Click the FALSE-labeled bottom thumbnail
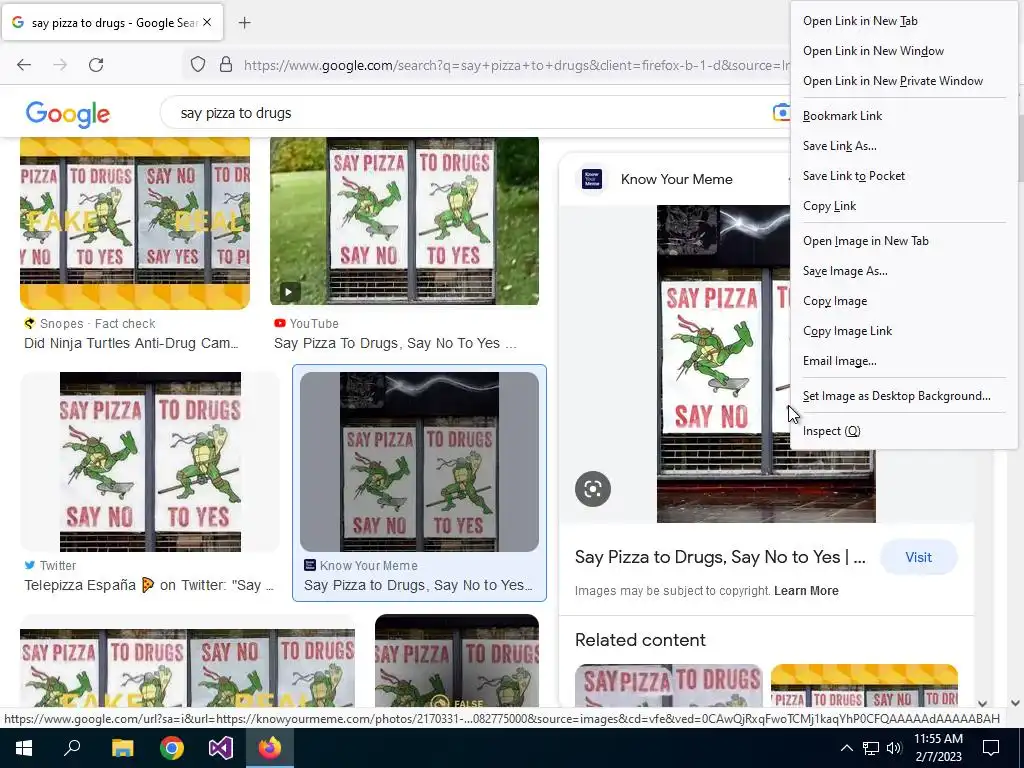The image size is (1024, 768). click(x=456, y=660)
